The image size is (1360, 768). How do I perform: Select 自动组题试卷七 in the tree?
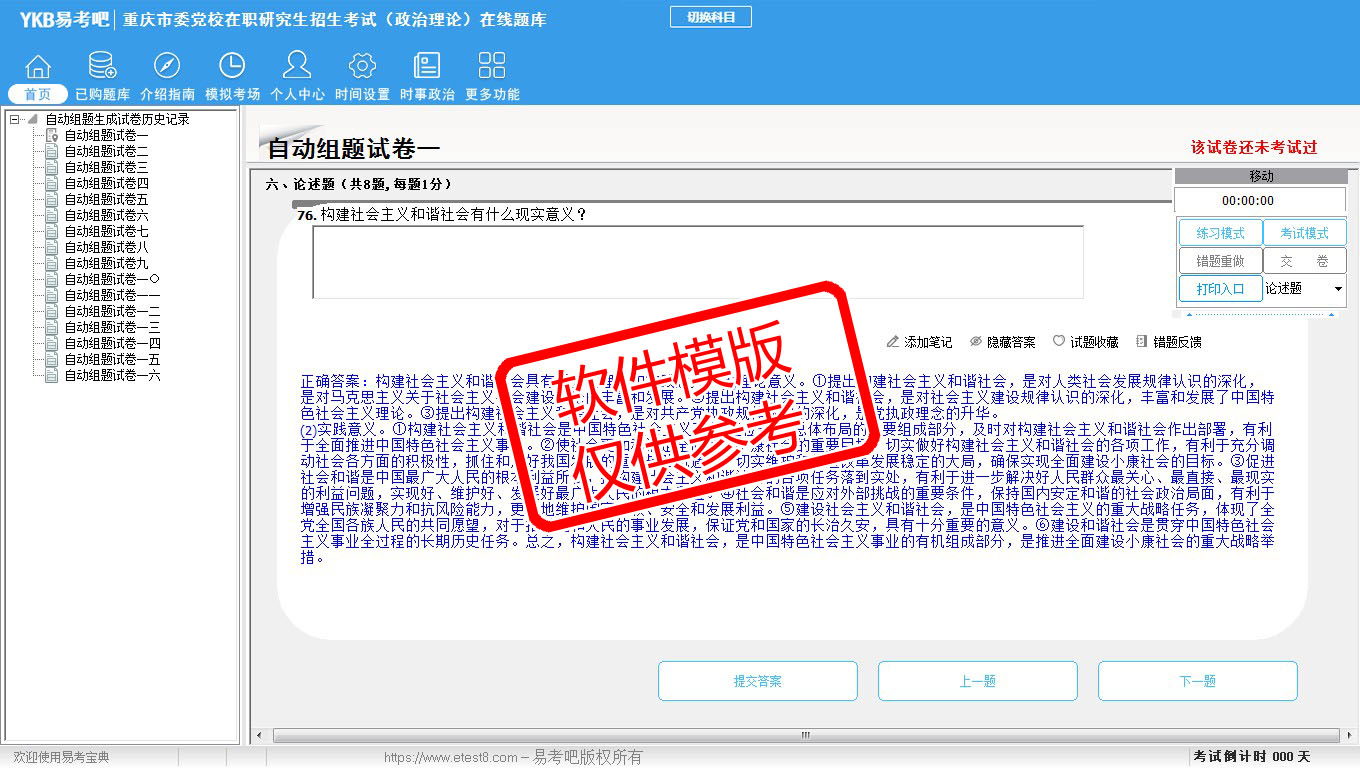106,231
